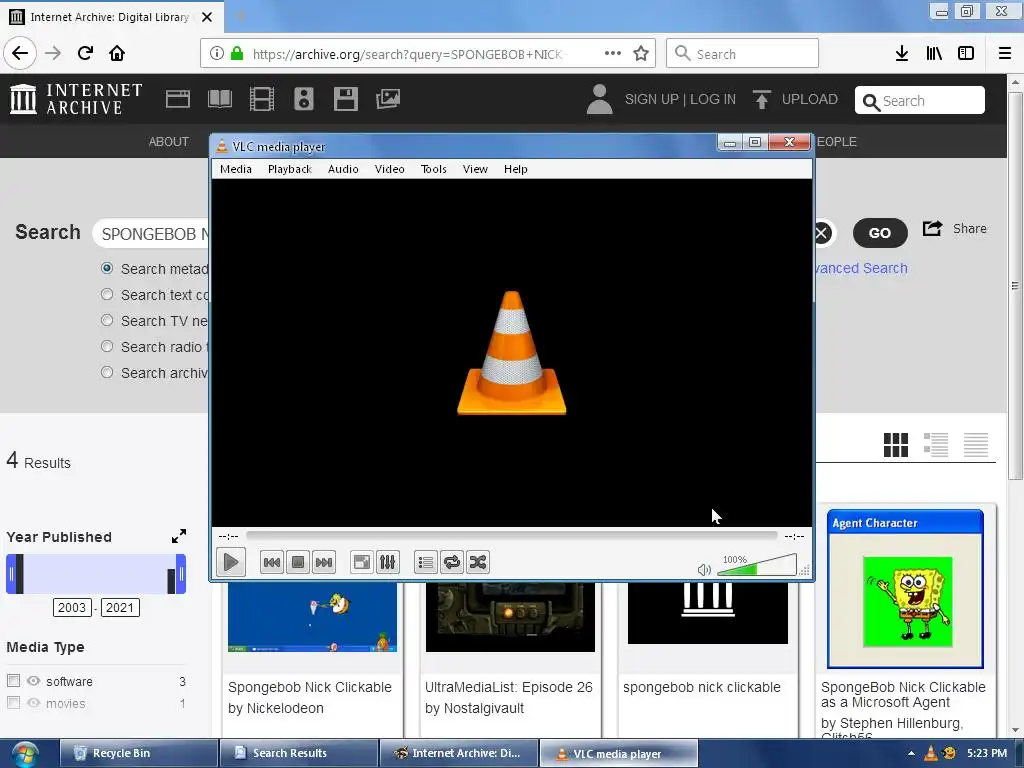Open the View menu in VLC
This screenshot has width=1024, height=768.
[475, 169]
